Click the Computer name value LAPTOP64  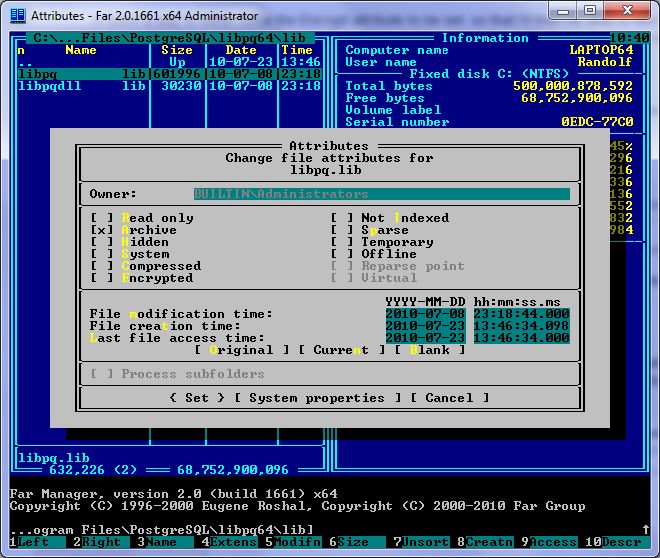601,50
